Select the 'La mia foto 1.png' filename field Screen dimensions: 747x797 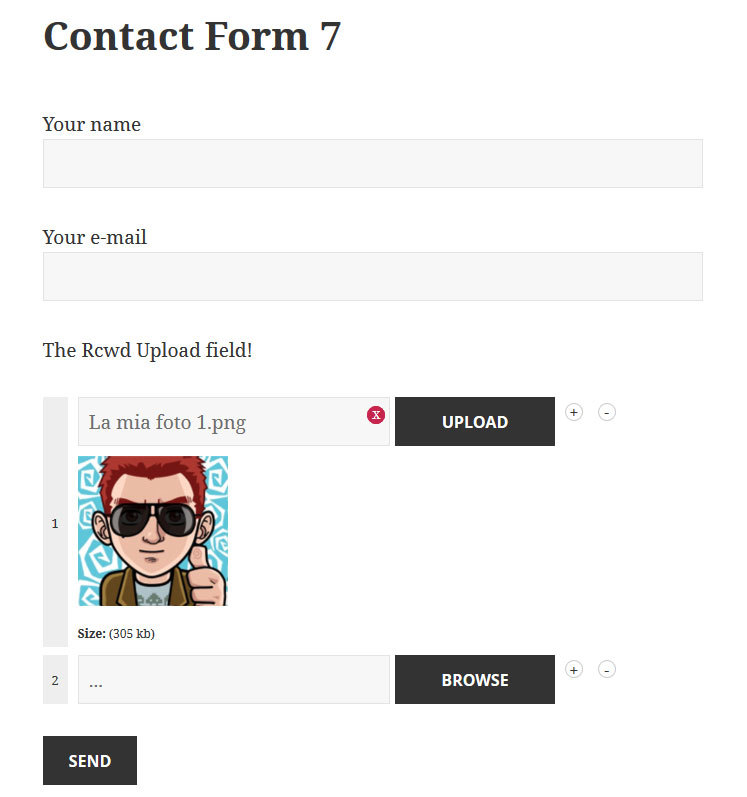[x=220, y=422]
